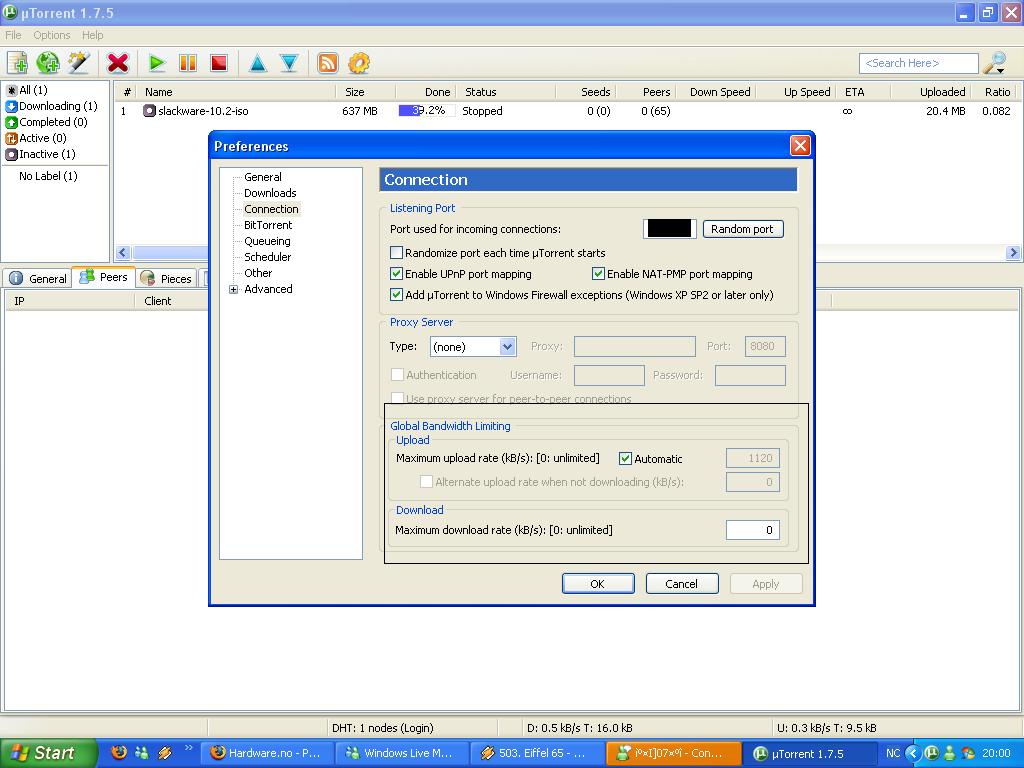Viewport: 1024px width, 768px height.
Task: Click the slackware torrent's Done progress bar
Action: click(x=426, y=111)
